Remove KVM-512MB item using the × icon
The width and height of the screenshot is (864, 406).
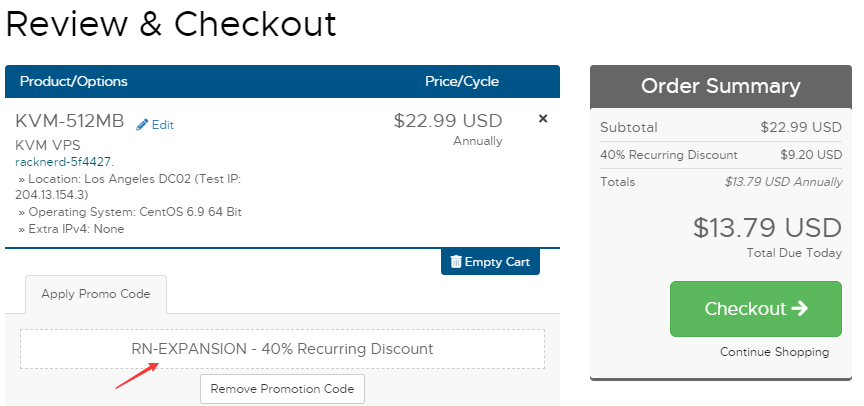click(x=543, y=119)
